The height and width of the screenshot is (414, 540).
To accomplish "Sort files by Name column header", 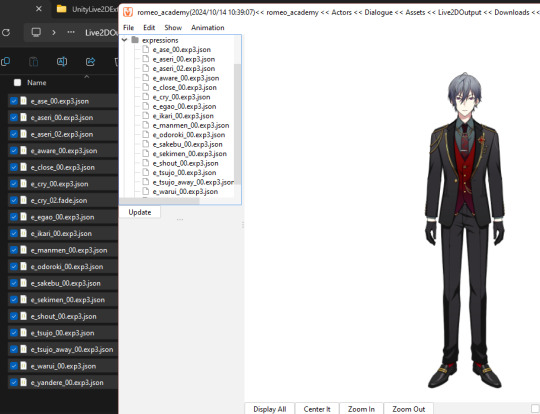I will [x=37, y=83].
